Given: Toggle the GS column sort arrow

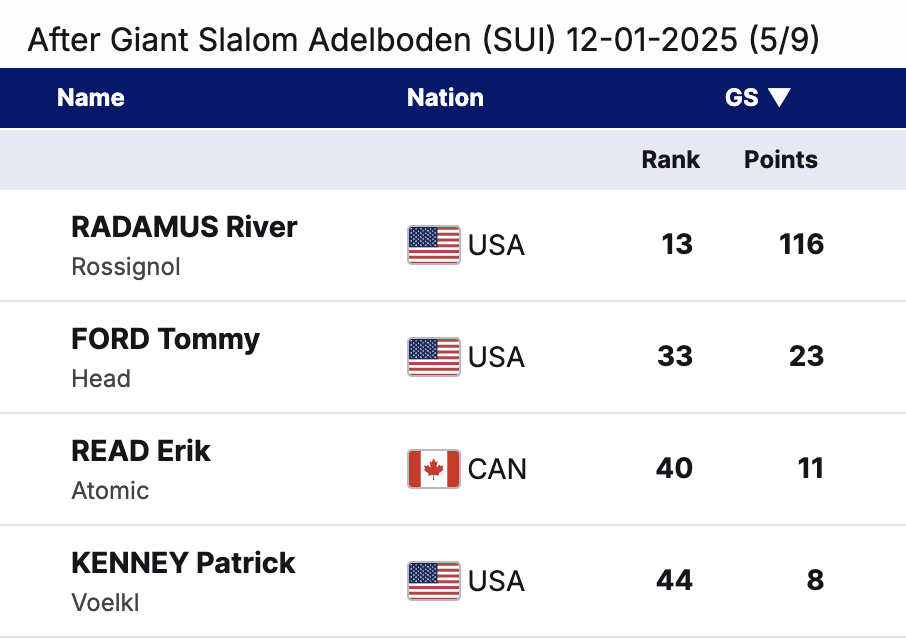Looking at the screenshot, I should (x=780, y=98).
